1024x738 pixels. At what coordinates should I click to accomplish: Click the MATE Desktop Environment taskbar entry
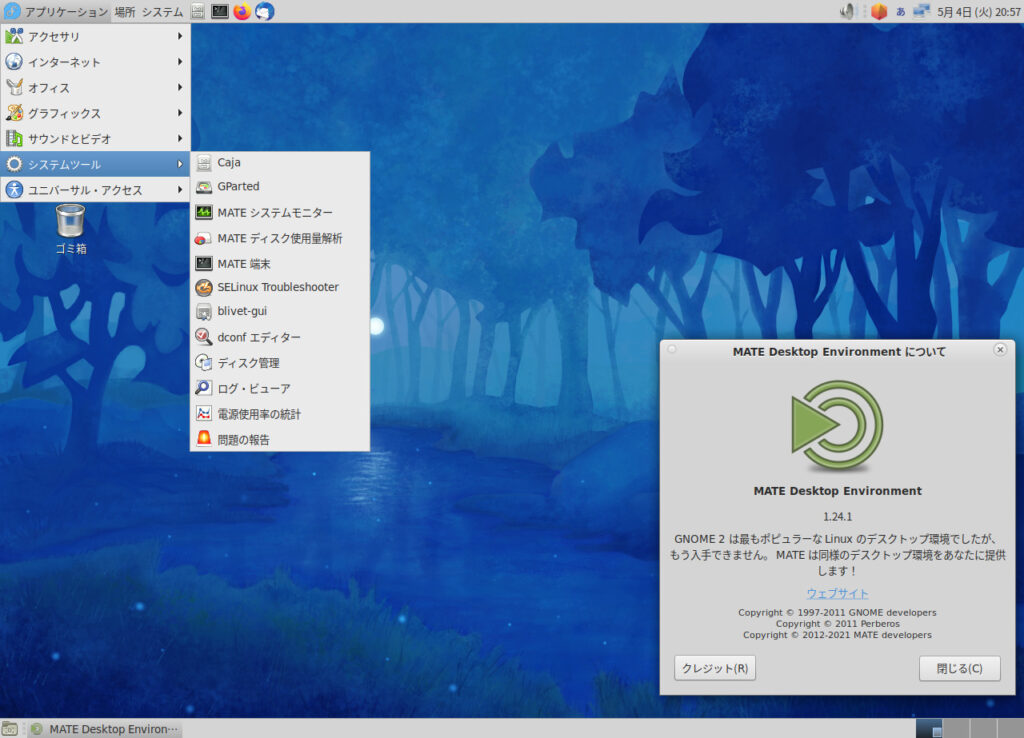[x=108, y=728]
